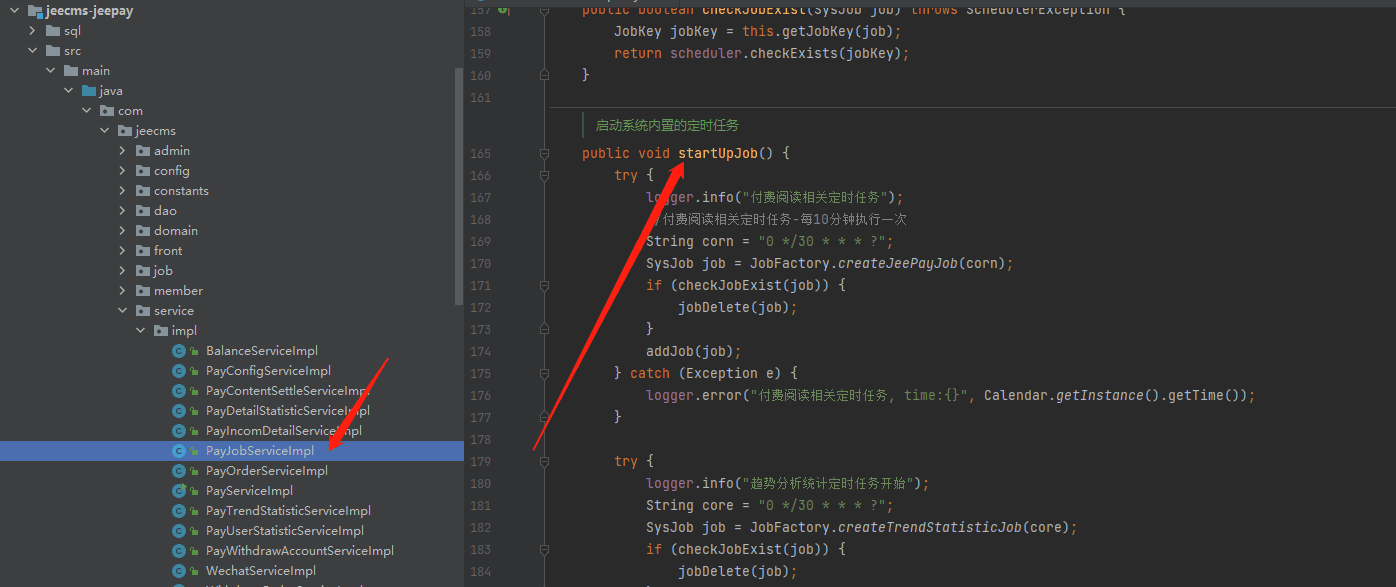Screen dimensions: 1396x587
Task: Click the class icon beside PayWithdrawAccountServiceImpl
Action: point(179,551)
